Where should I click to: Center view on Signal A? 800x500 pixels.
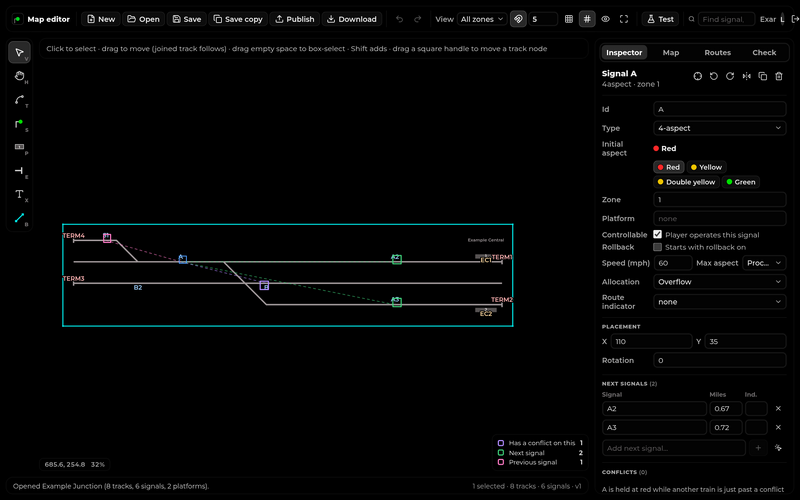click(x=697, y=76)
